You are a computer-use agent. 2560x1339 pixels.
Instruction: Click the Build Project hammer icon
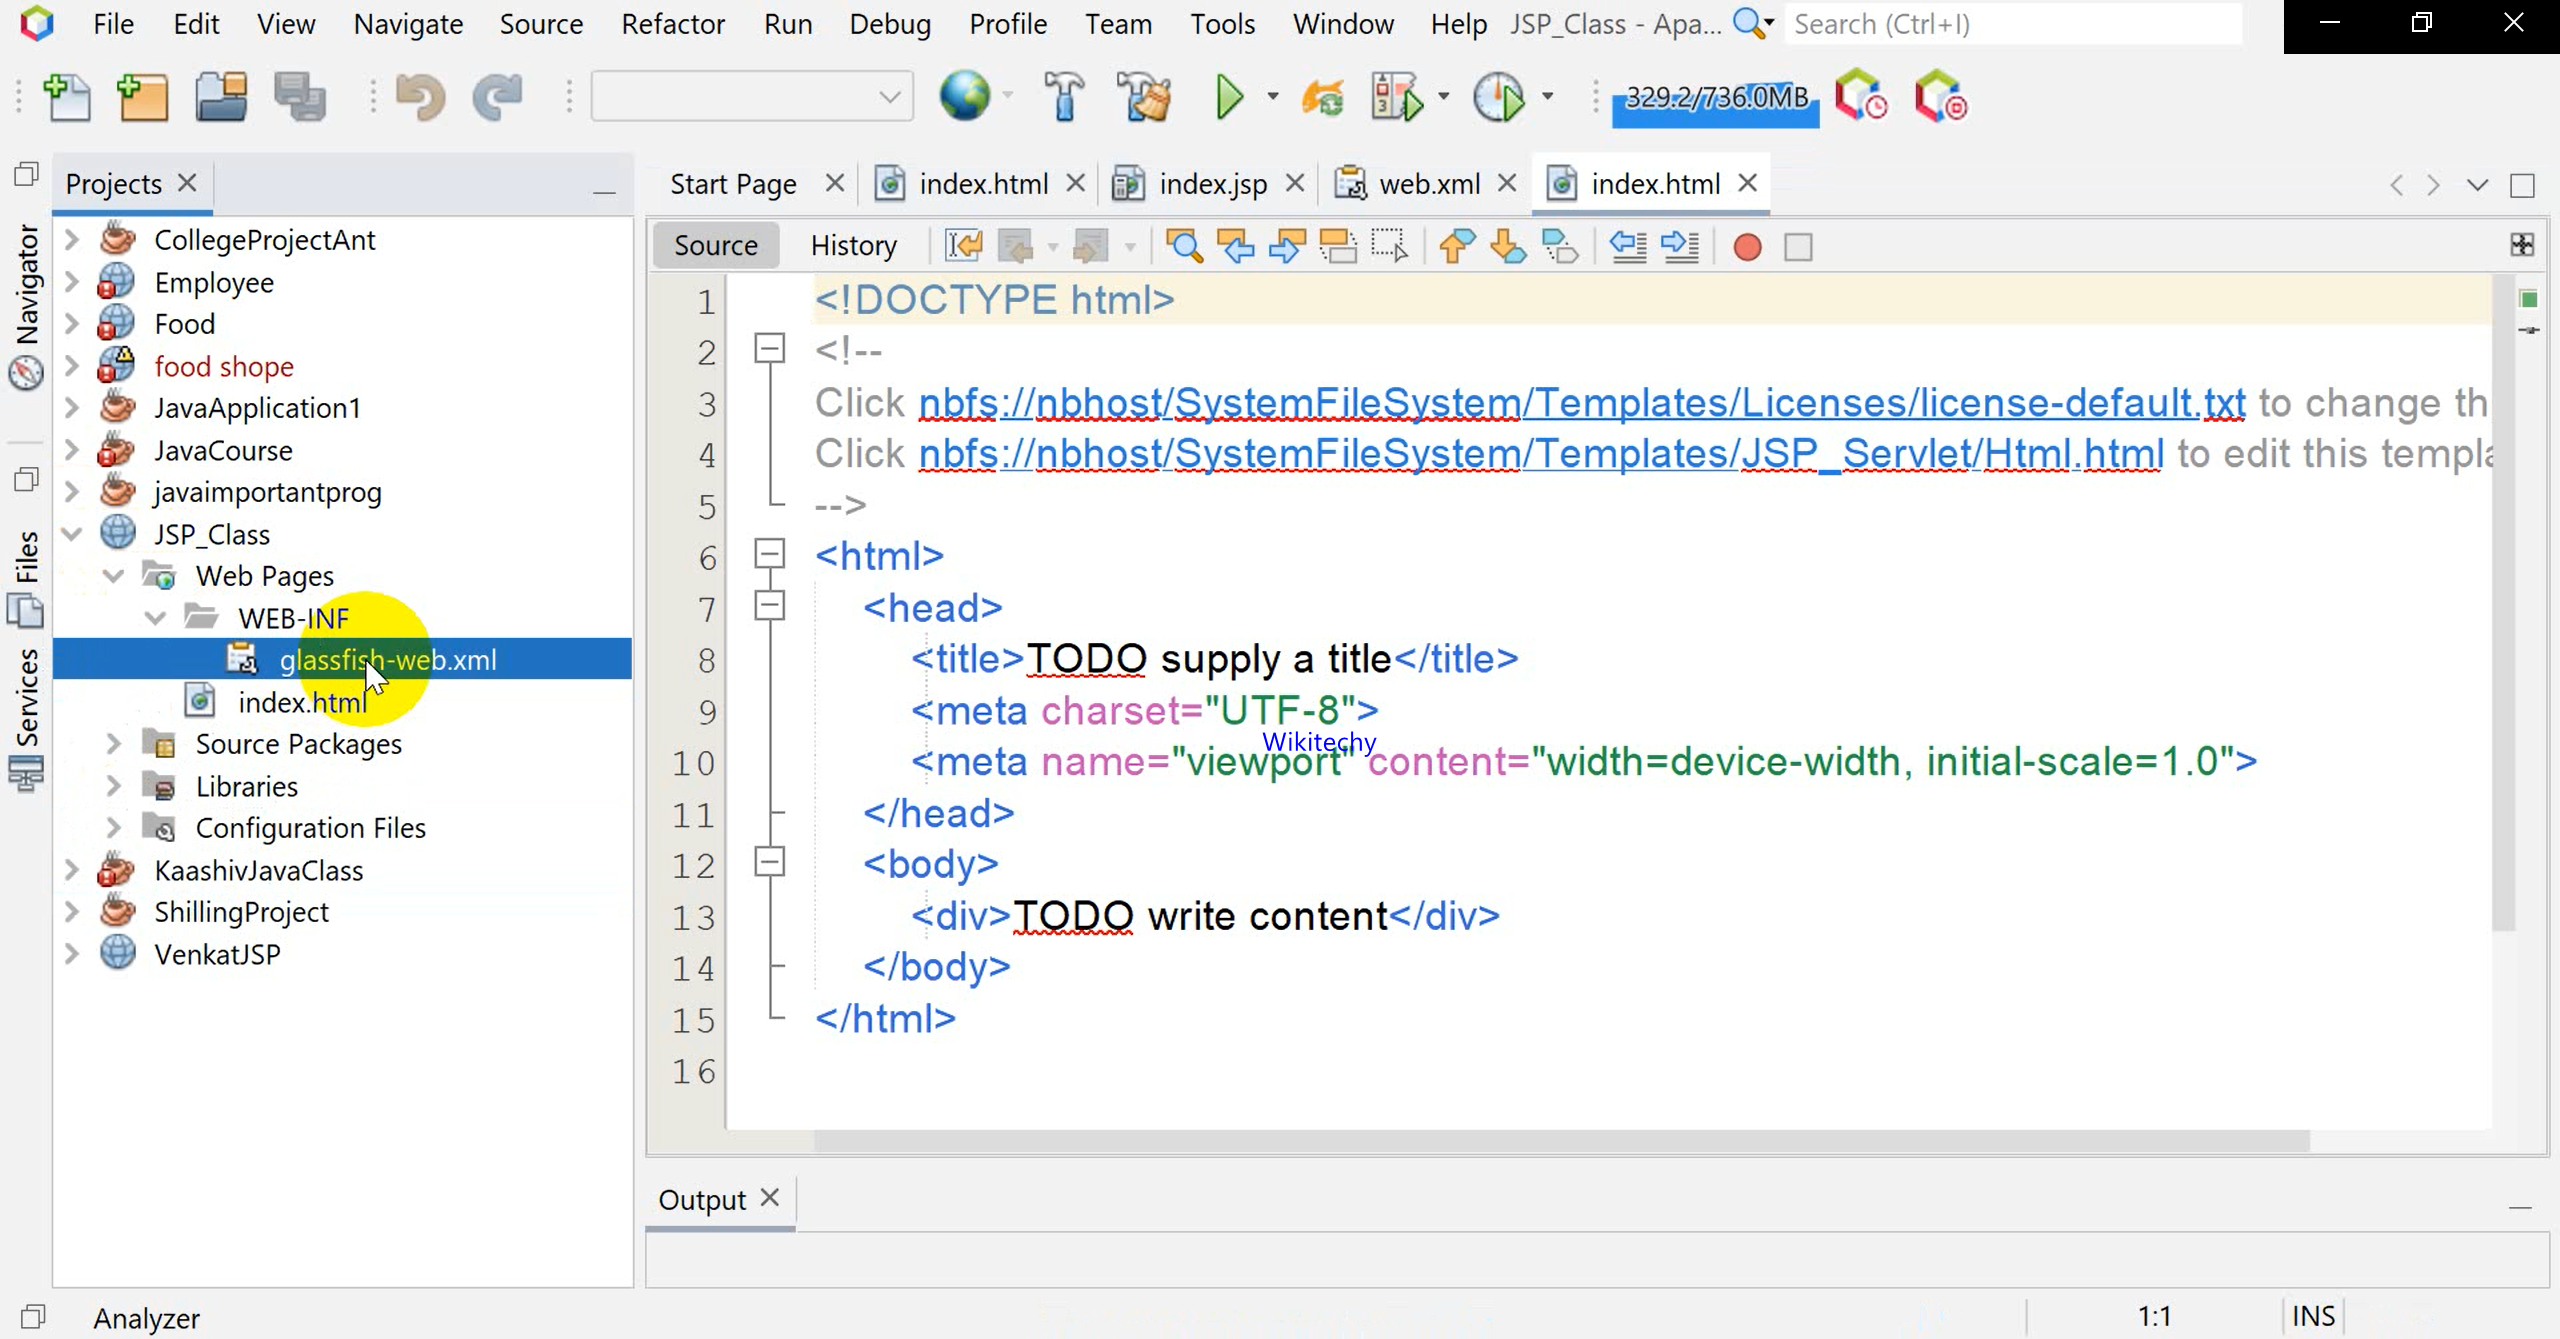click(1064, 98)
